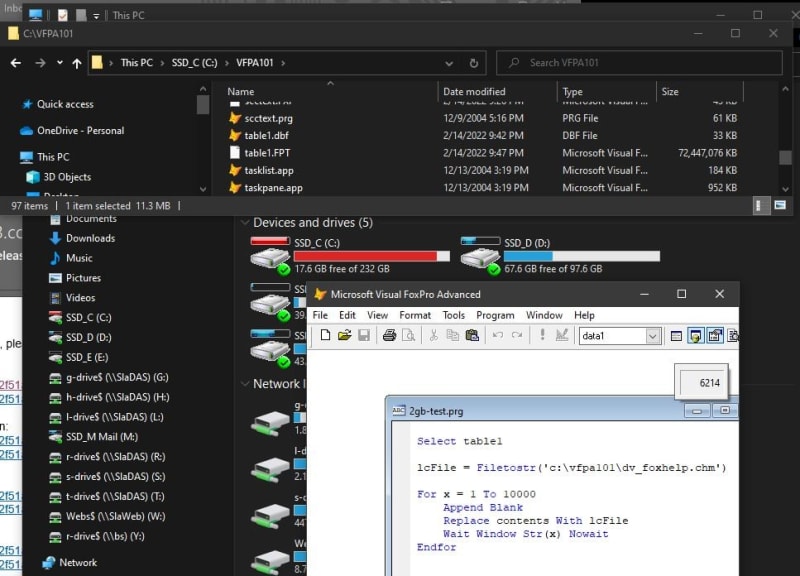Select the table1.FPT file row
The height and width of the screenshot is (576, 800).
pos(483,153)
